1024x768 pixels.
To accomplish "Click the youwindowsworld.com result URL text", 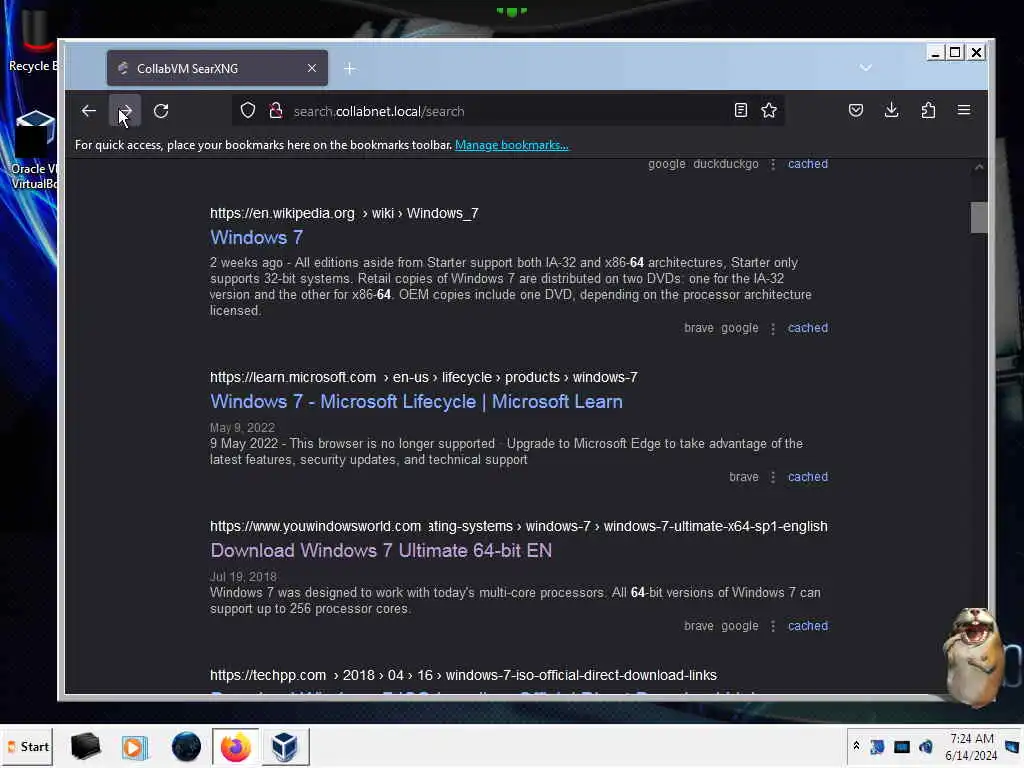I will coord(519,526).
